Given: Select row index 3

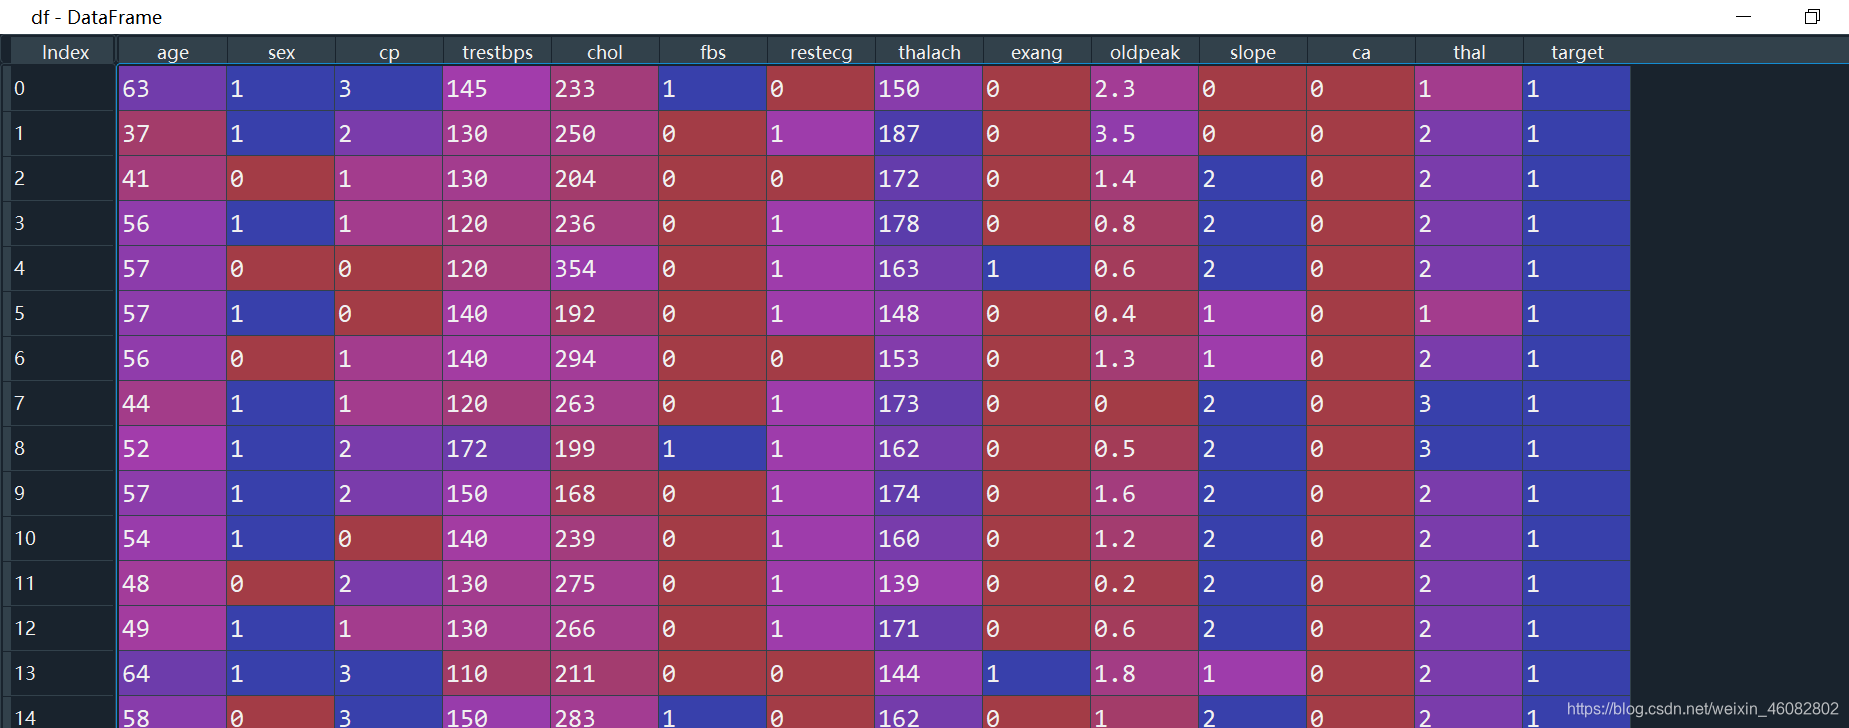Looking at the screenshot, I should (60, 223).
